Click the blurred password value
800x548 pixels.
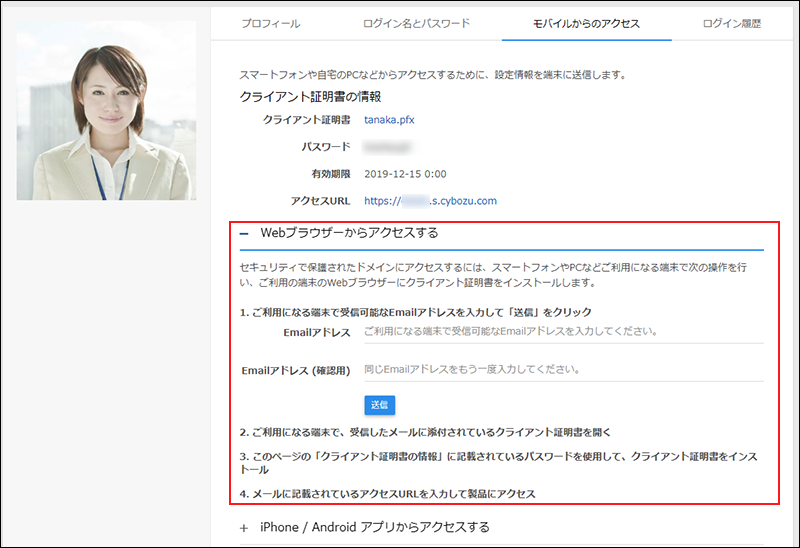(387, 147)
